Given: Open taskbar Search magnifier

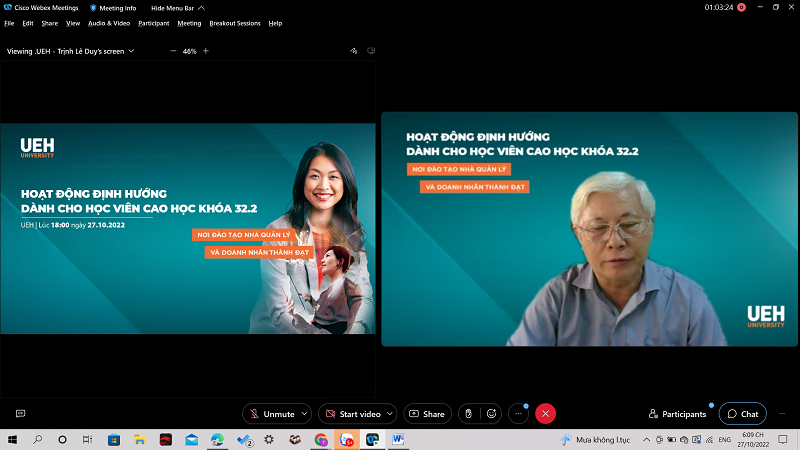Looking at the screenshot, I should [x=37, y=440].
